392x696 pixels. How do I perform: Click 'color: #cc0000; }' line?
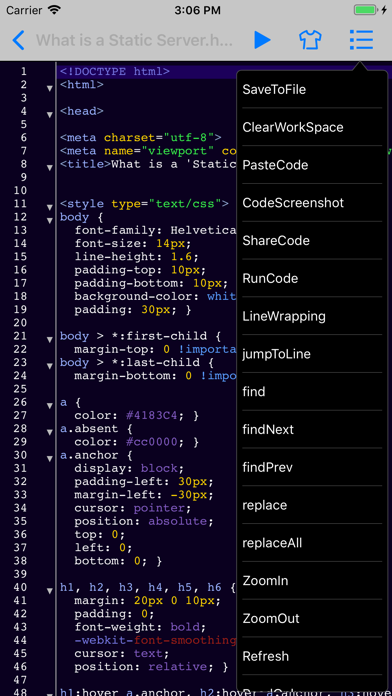pos(137,442)
